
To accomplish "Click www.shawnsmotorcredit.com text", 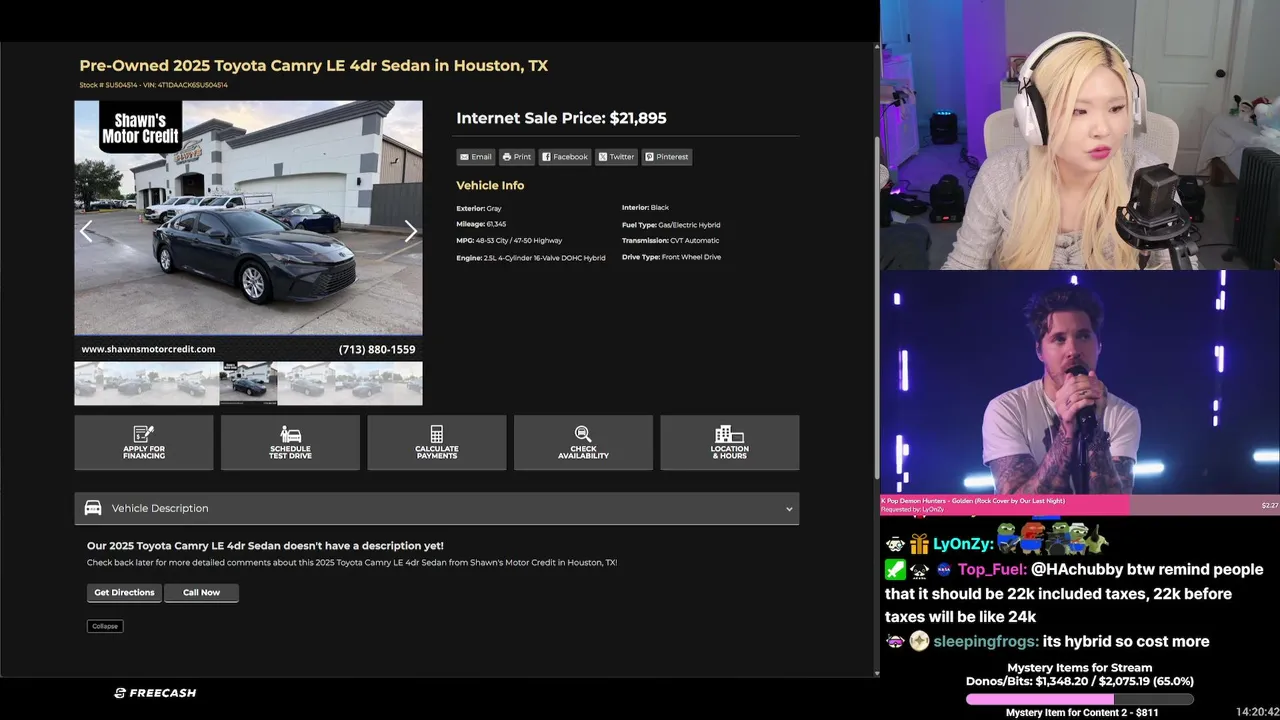I will click(148, 349).
